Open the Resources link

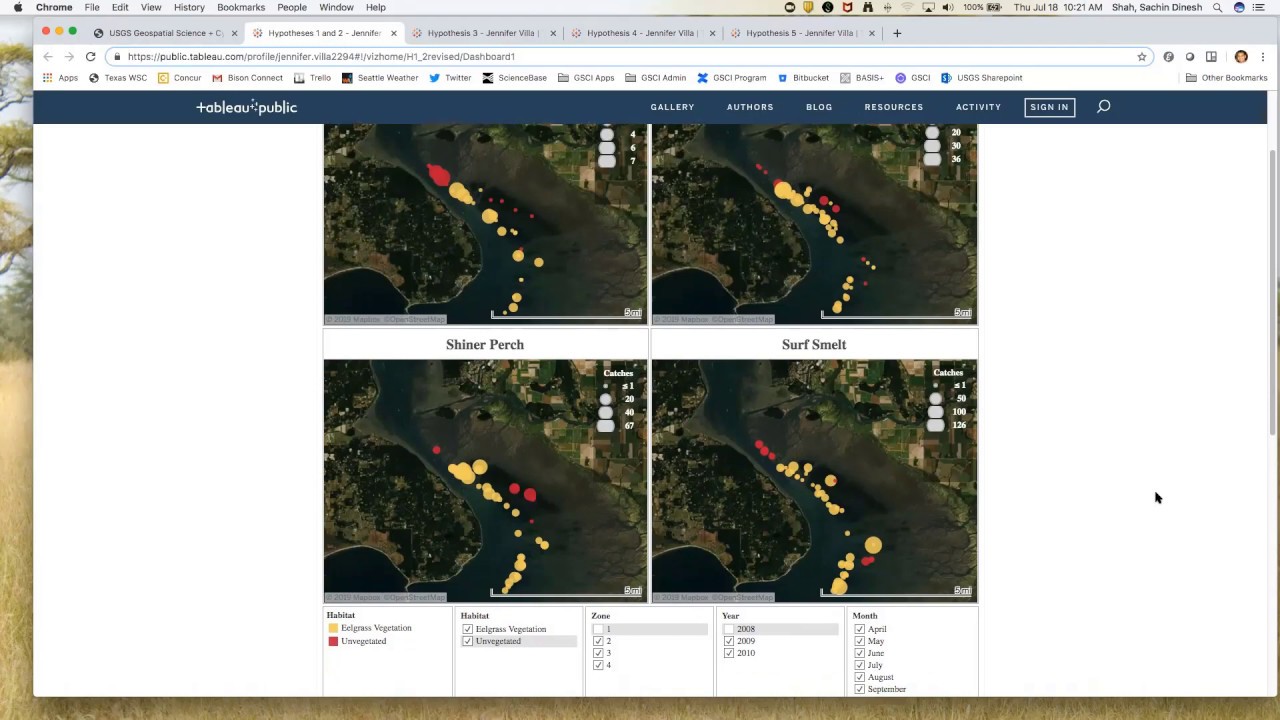coord(894,107)
